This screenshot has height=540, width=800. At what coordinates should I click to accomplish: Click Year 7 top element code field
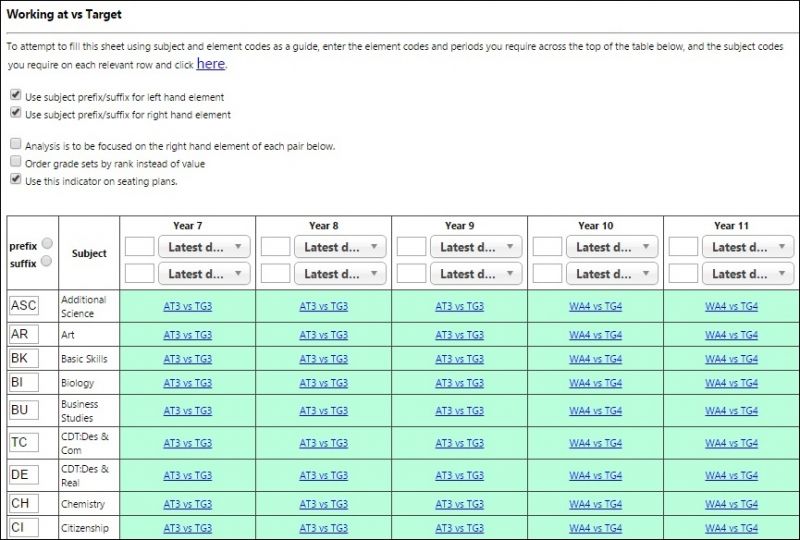pos(140,247)
